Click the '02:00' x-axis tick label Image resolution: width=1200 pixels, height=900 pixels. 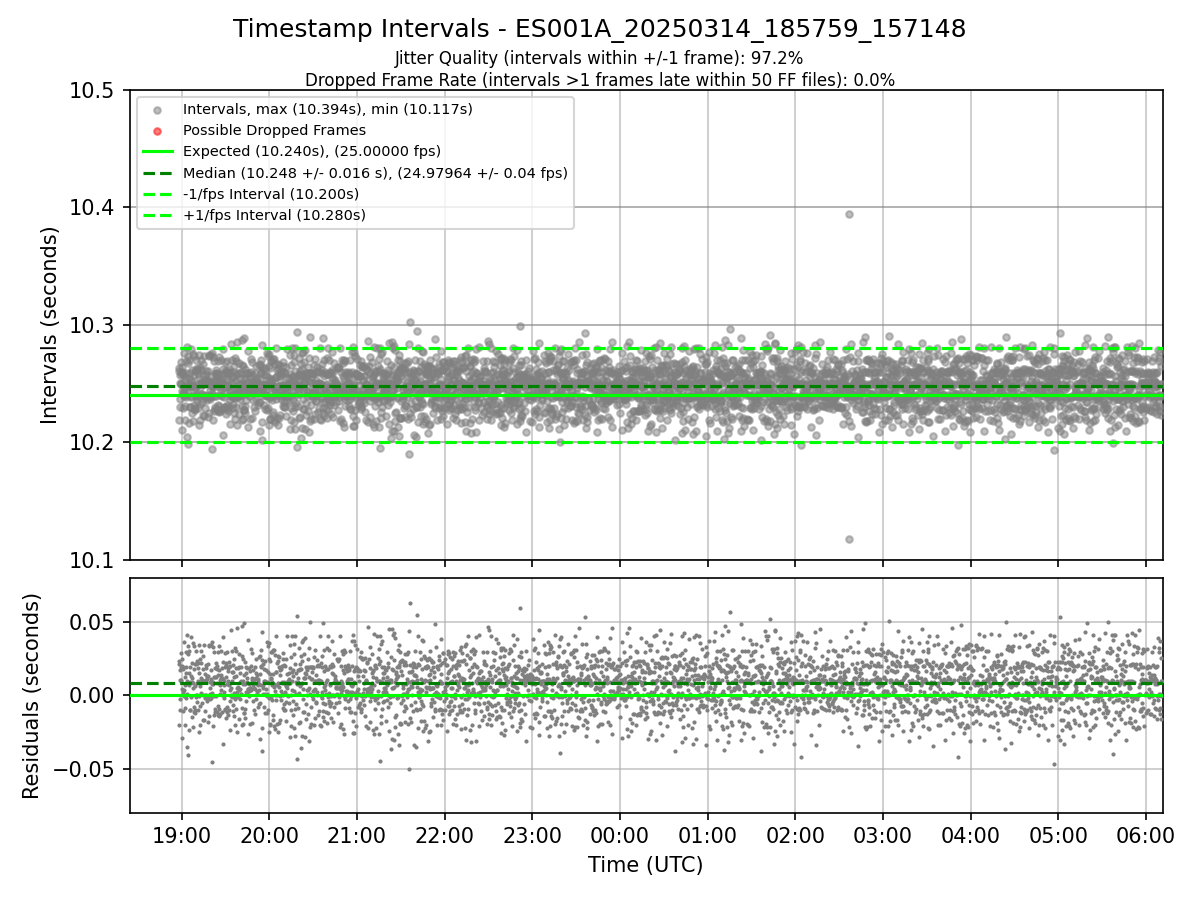pyautogui.click(x=795, y=834)
